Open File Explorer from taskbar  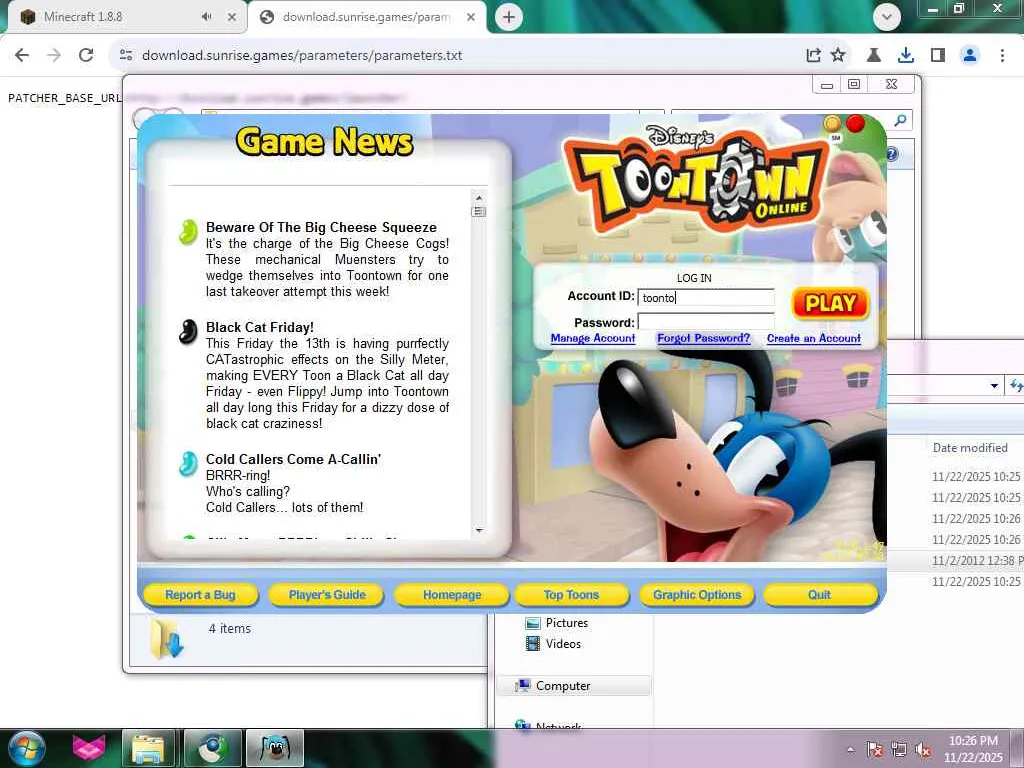pos(148,748)
